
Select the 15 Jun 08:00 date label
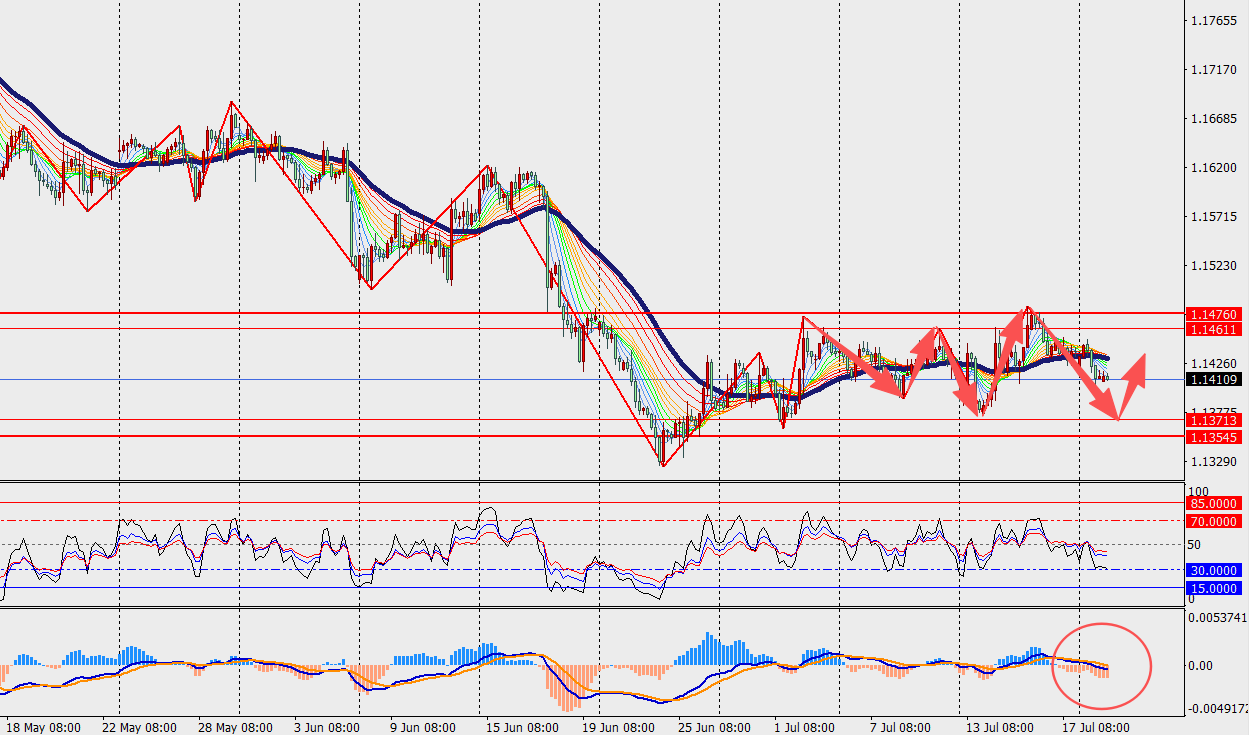tap(522, 726)
